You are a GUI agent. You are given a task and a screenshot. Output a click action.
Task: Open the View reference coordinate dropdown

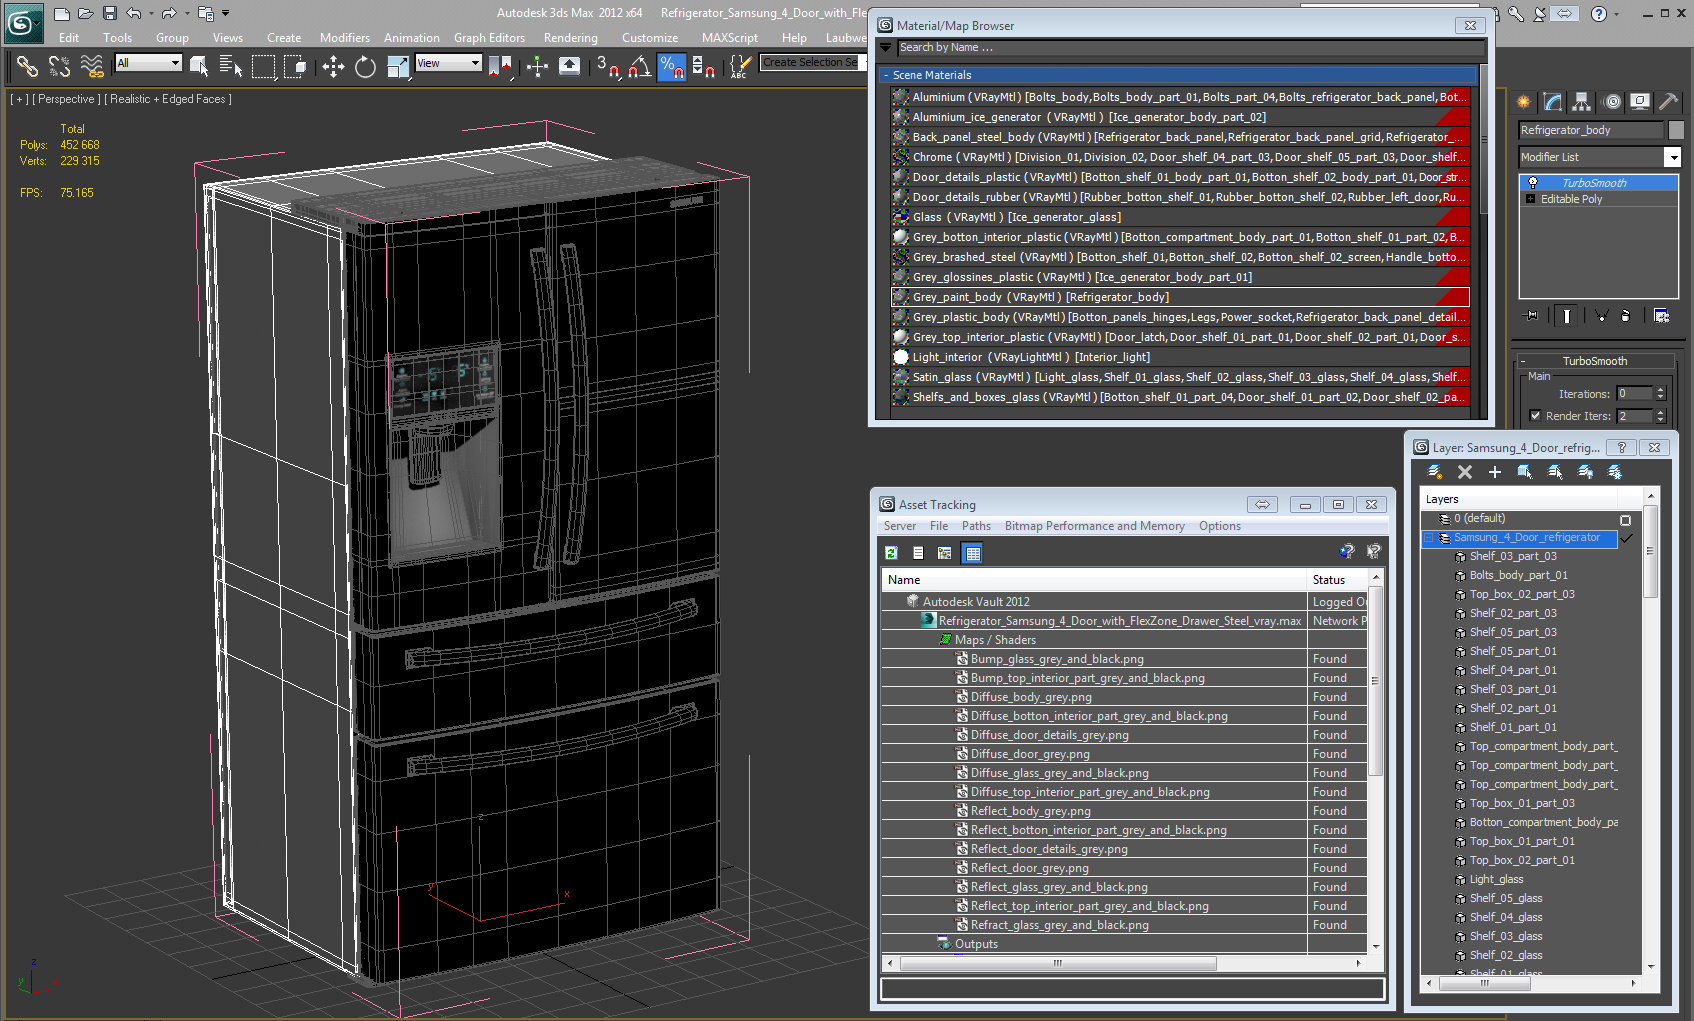coord(448,63)
